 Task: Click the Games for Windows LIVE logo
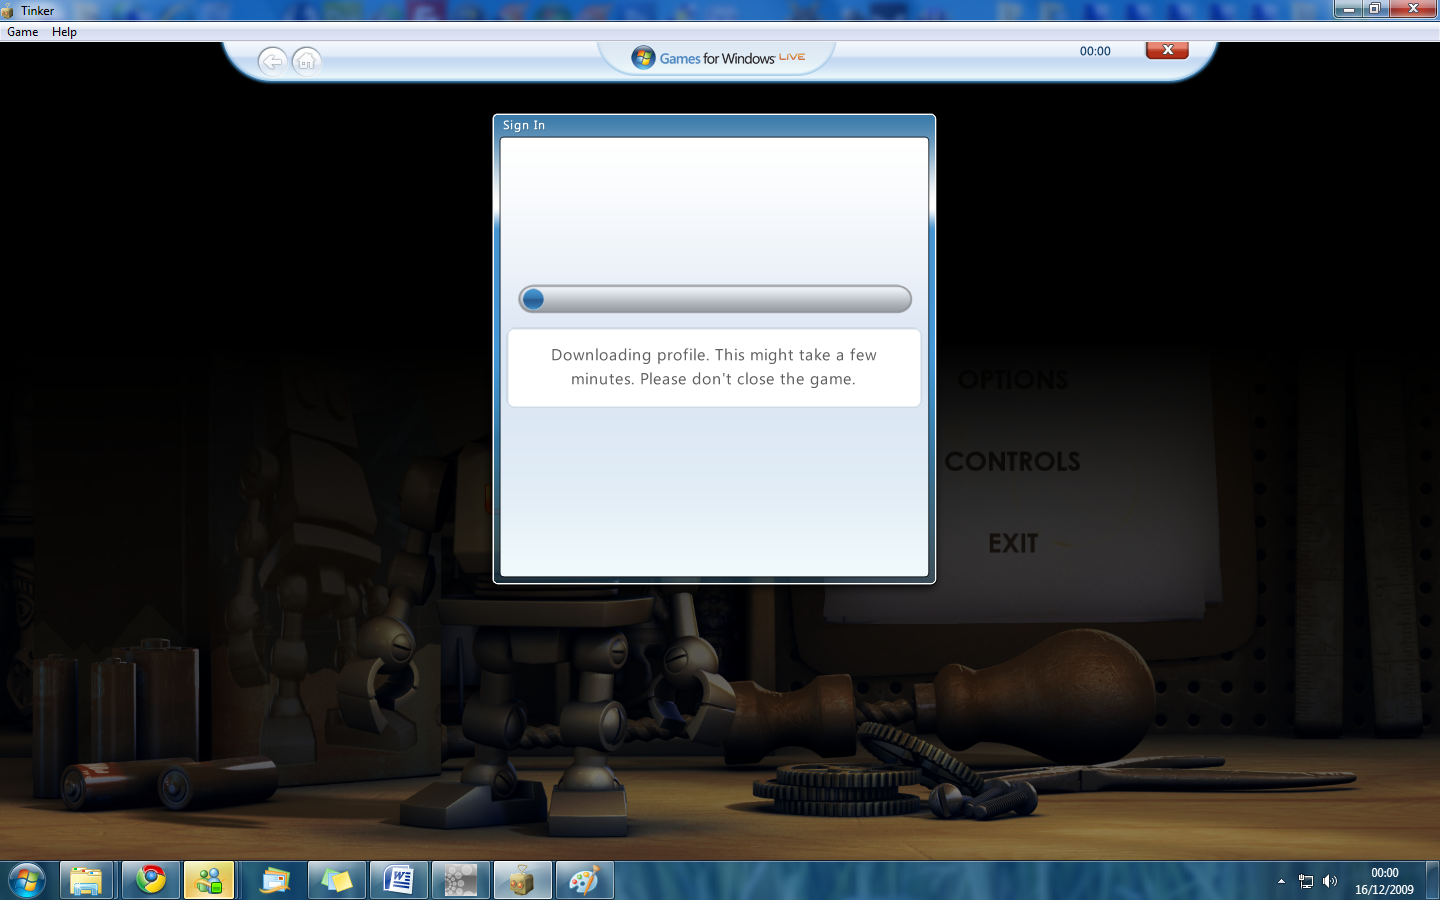coord(717,58)
